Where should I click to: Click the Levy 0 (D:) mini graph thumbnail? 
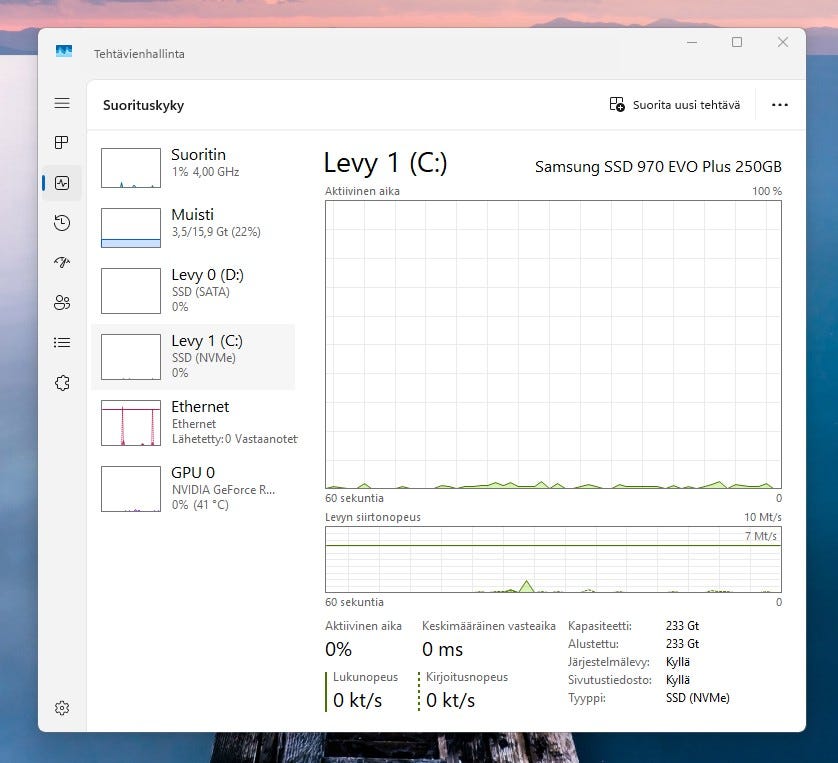tap(131, 291)
